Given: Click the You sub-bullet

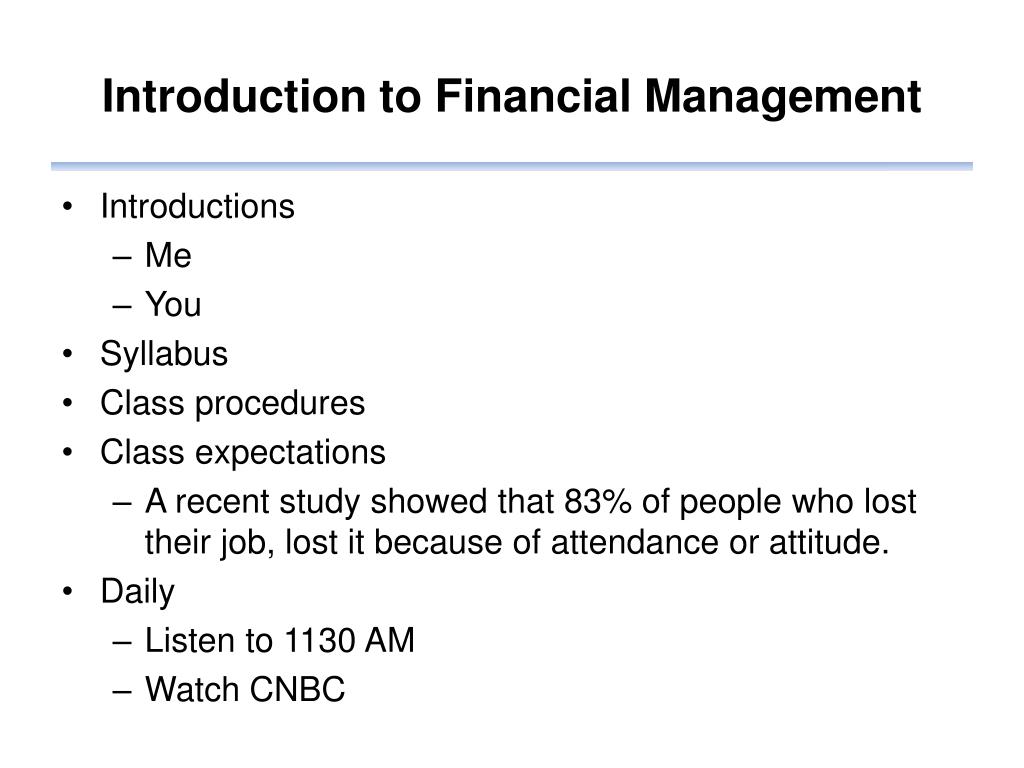Looking at the screenshot, I should click(173, 304).
